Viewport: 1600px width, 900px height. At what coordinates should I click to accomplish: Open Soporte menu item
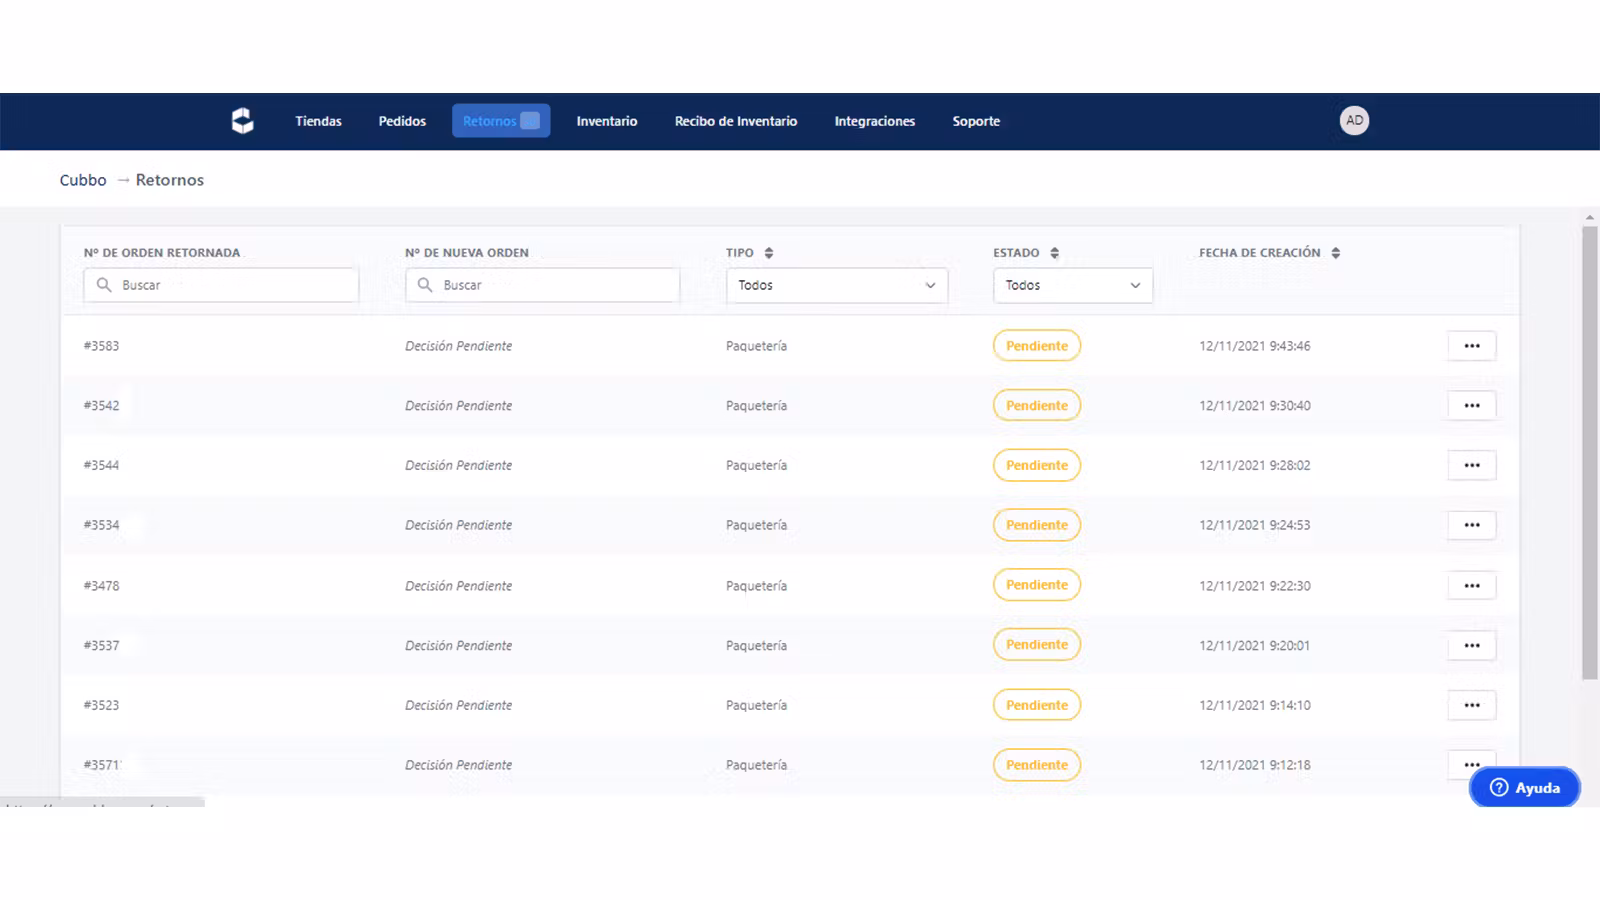tap(976, 121)
